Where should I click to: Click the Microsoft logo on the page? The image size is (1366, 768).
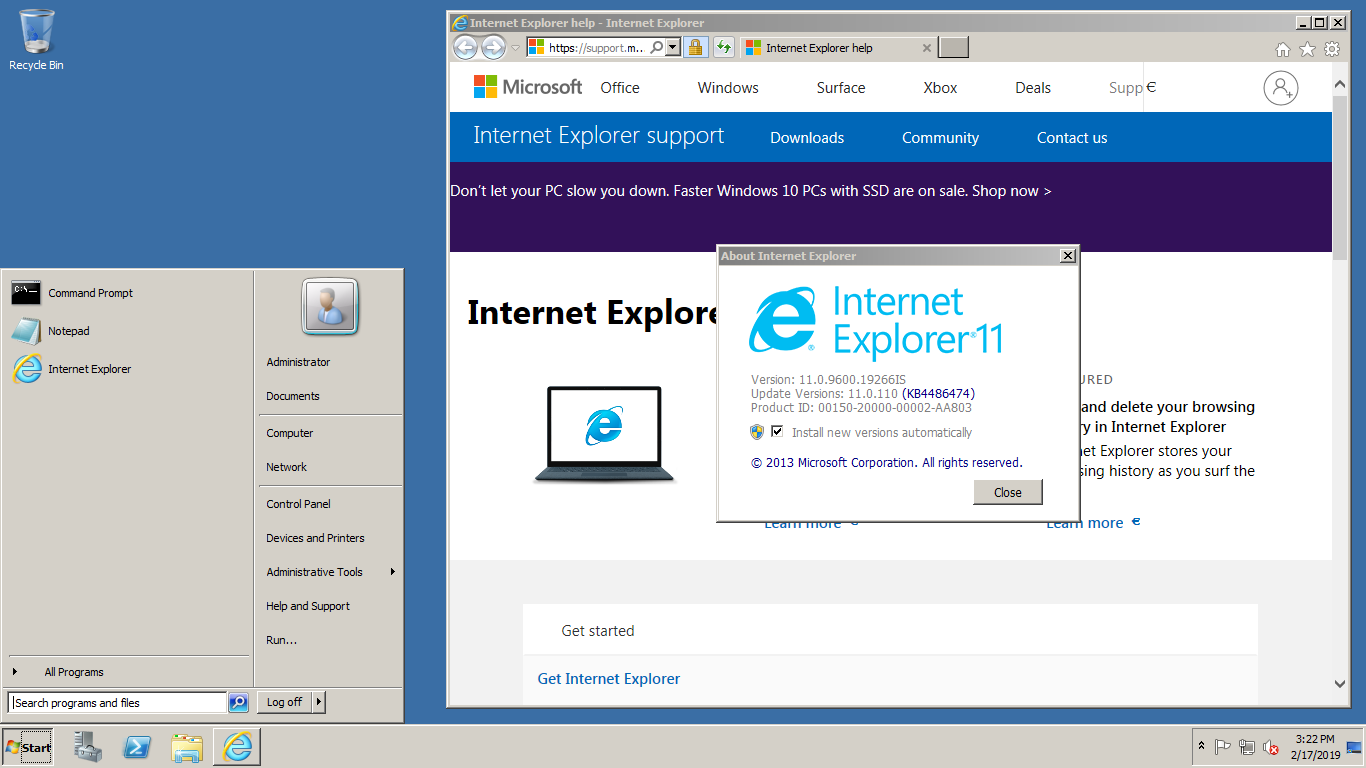click(x=528, y=87)
